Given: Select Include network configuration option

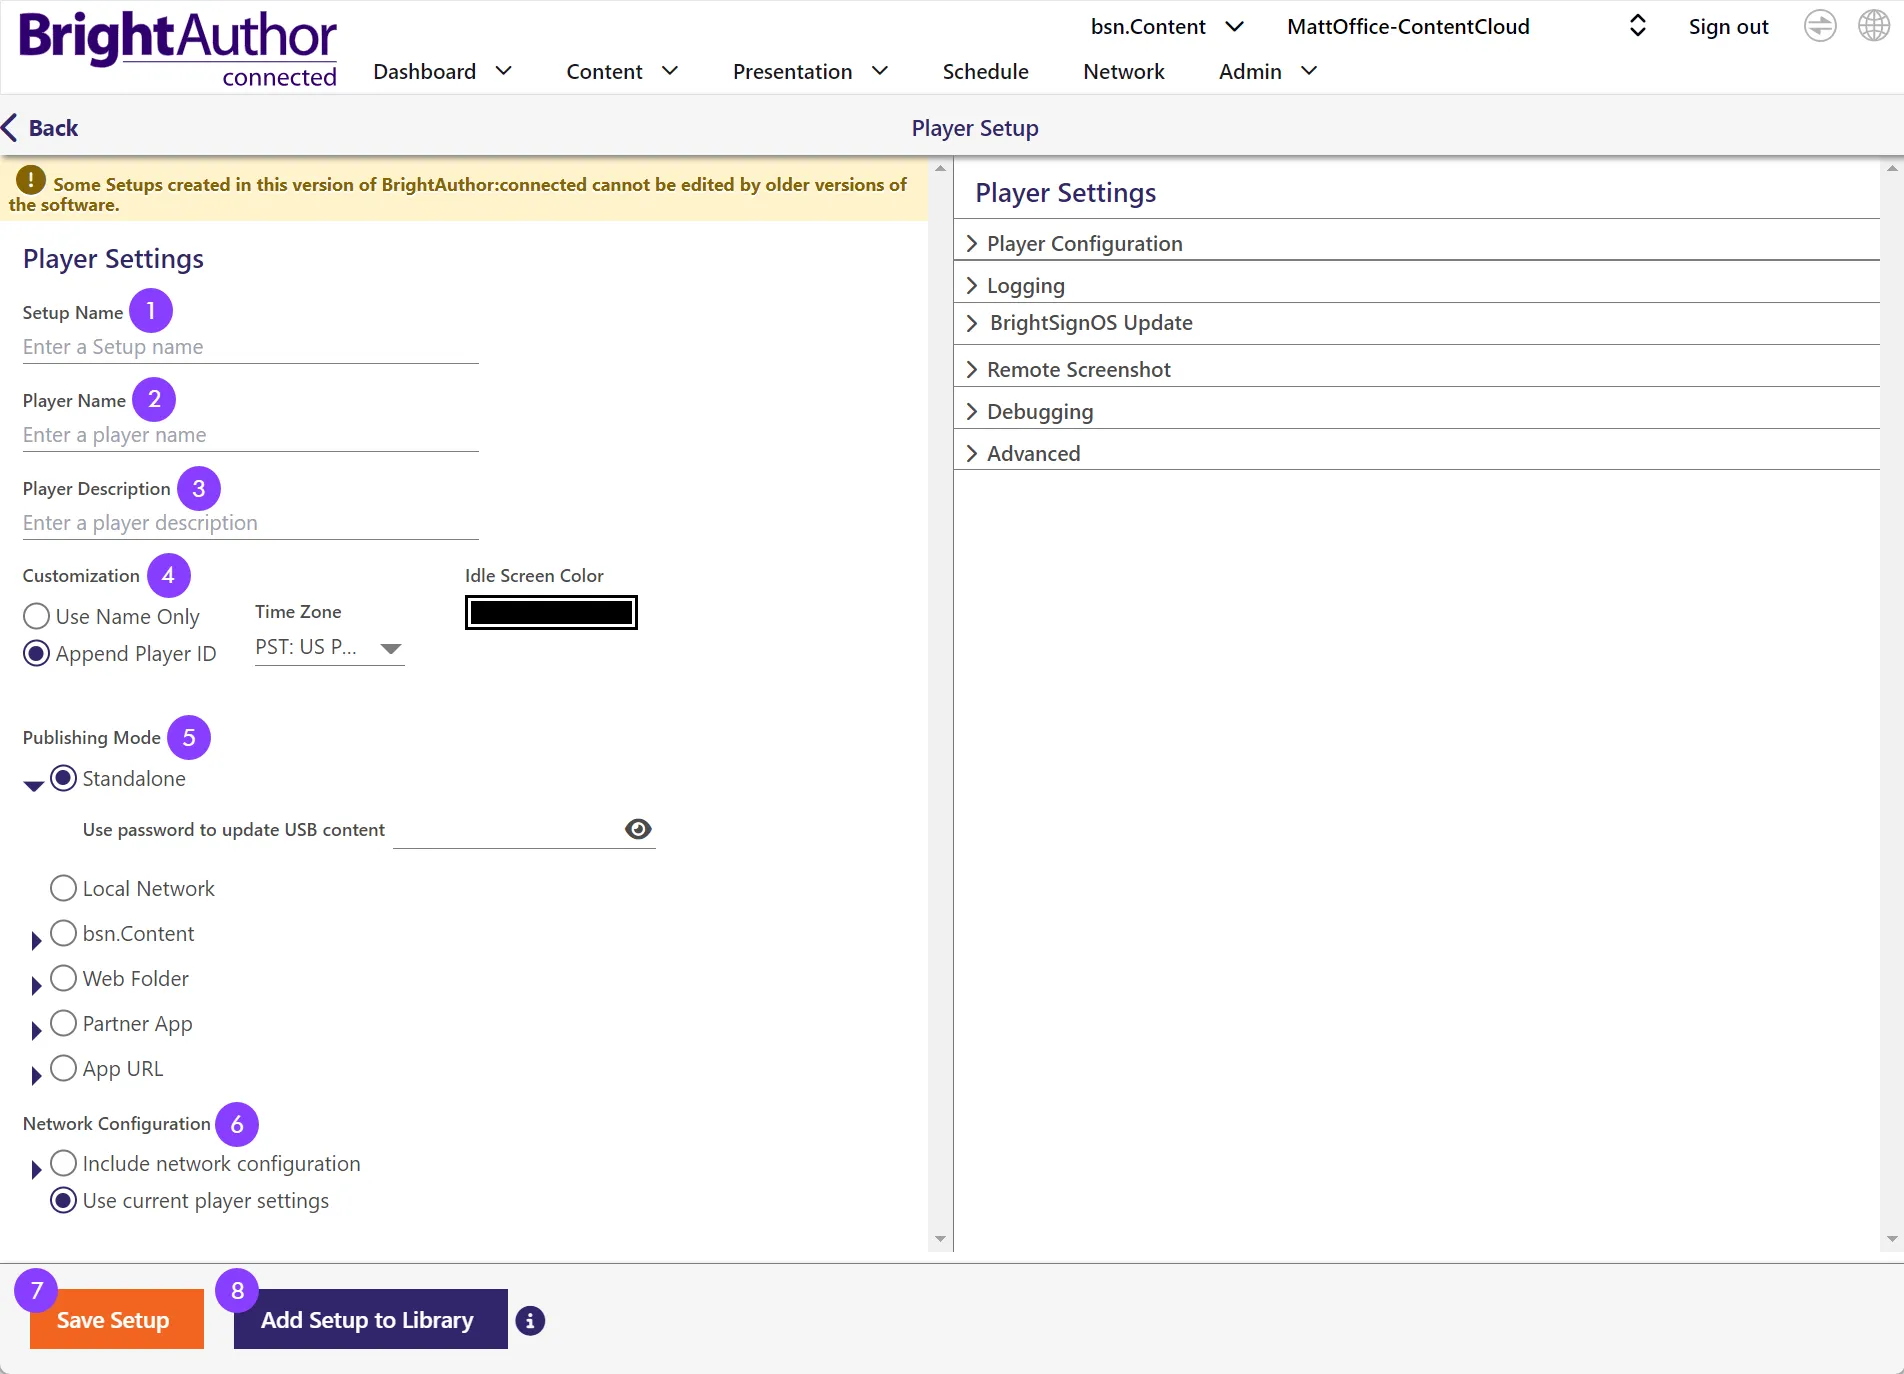Looking at the screenshot, I should (x=63, y=1163).
